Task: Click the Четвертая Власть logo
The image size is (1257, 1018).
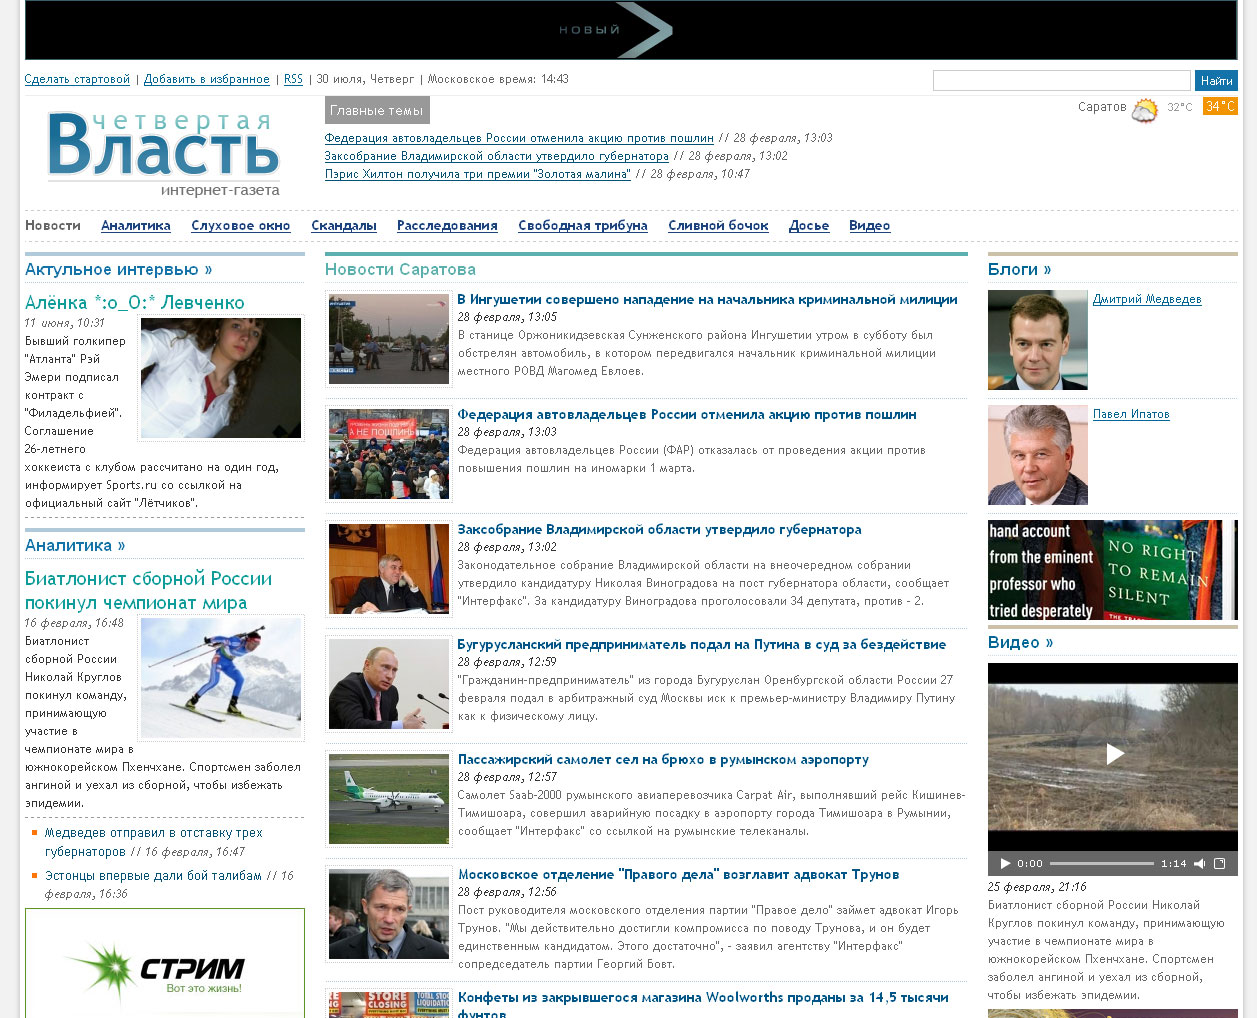Action: 163,153
